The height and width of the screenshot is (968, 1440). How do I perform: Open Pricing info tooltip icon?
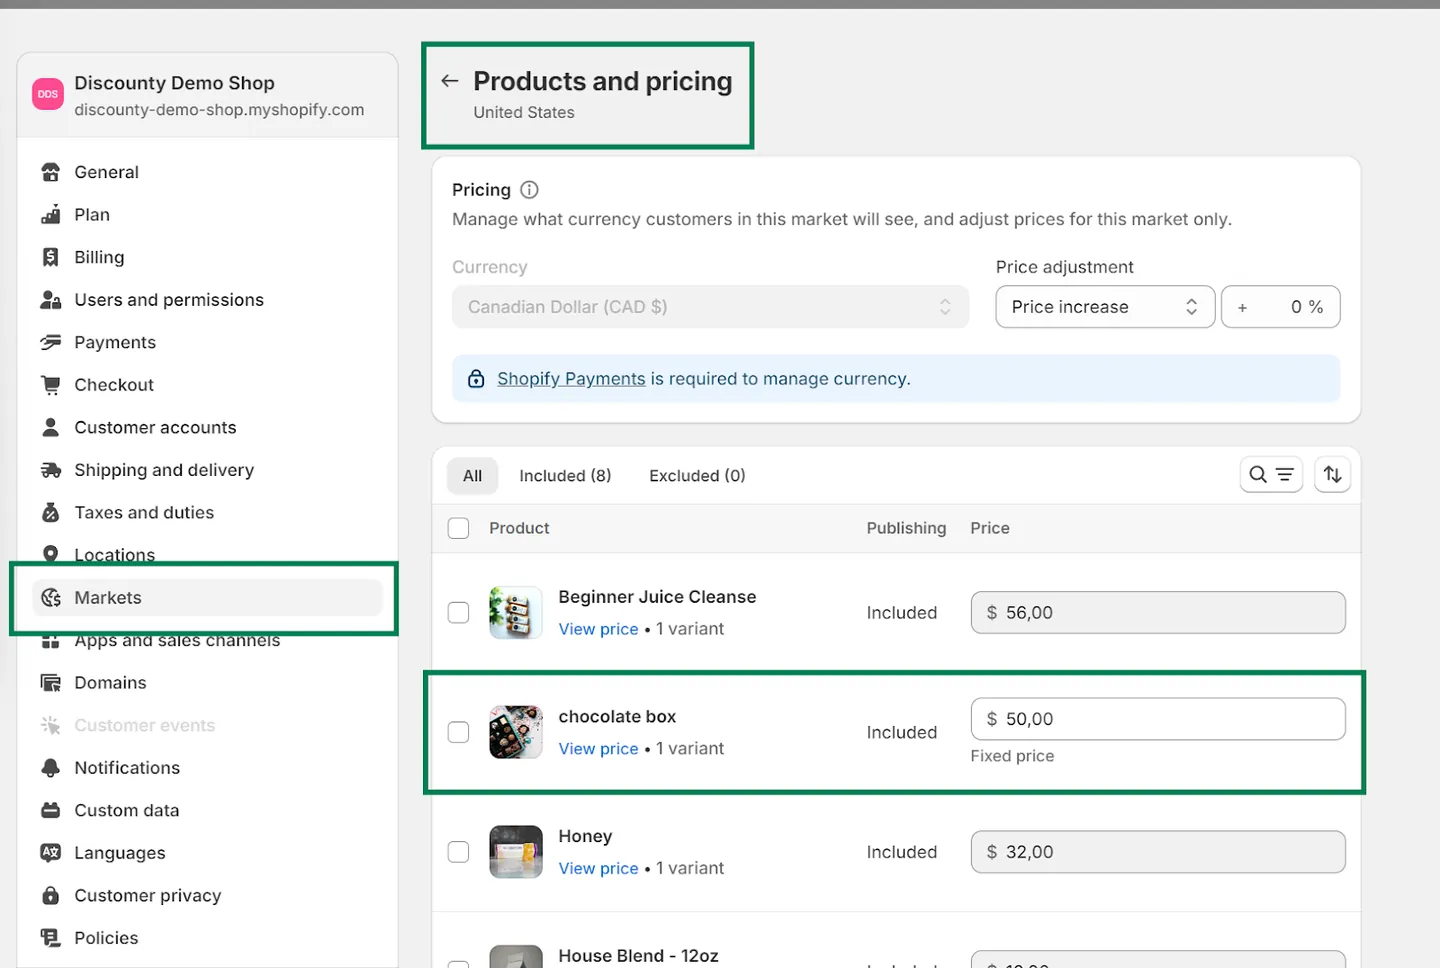[x=530, y=190]
